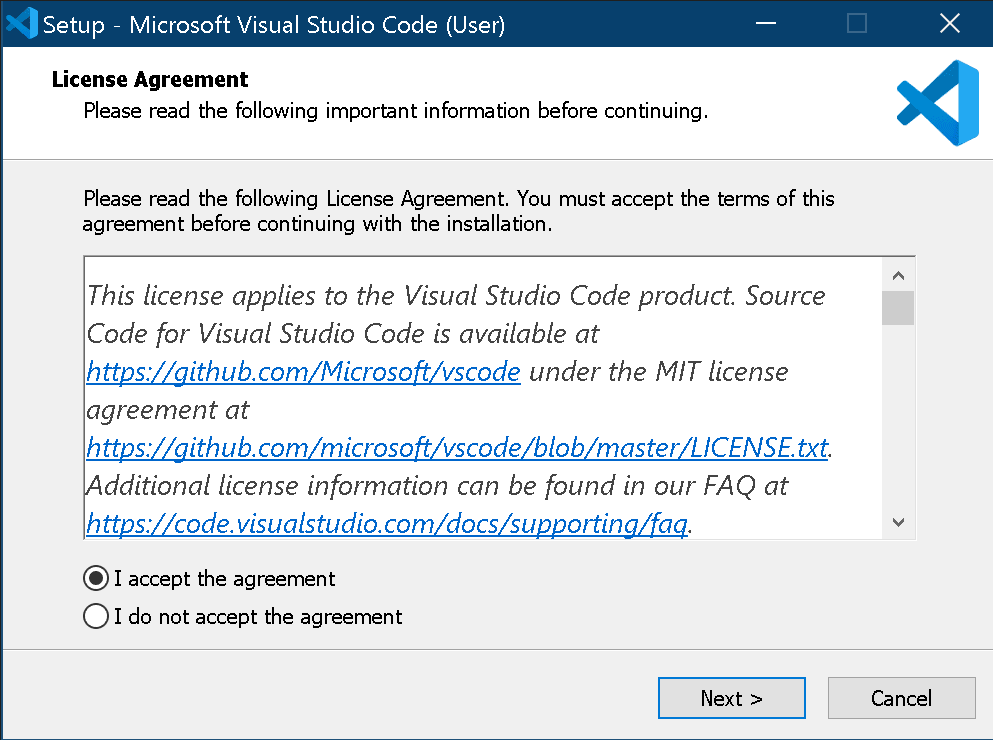Click the license text scrollbar thumb
This screenshot has width=994, height=740.
click(898, 308)
